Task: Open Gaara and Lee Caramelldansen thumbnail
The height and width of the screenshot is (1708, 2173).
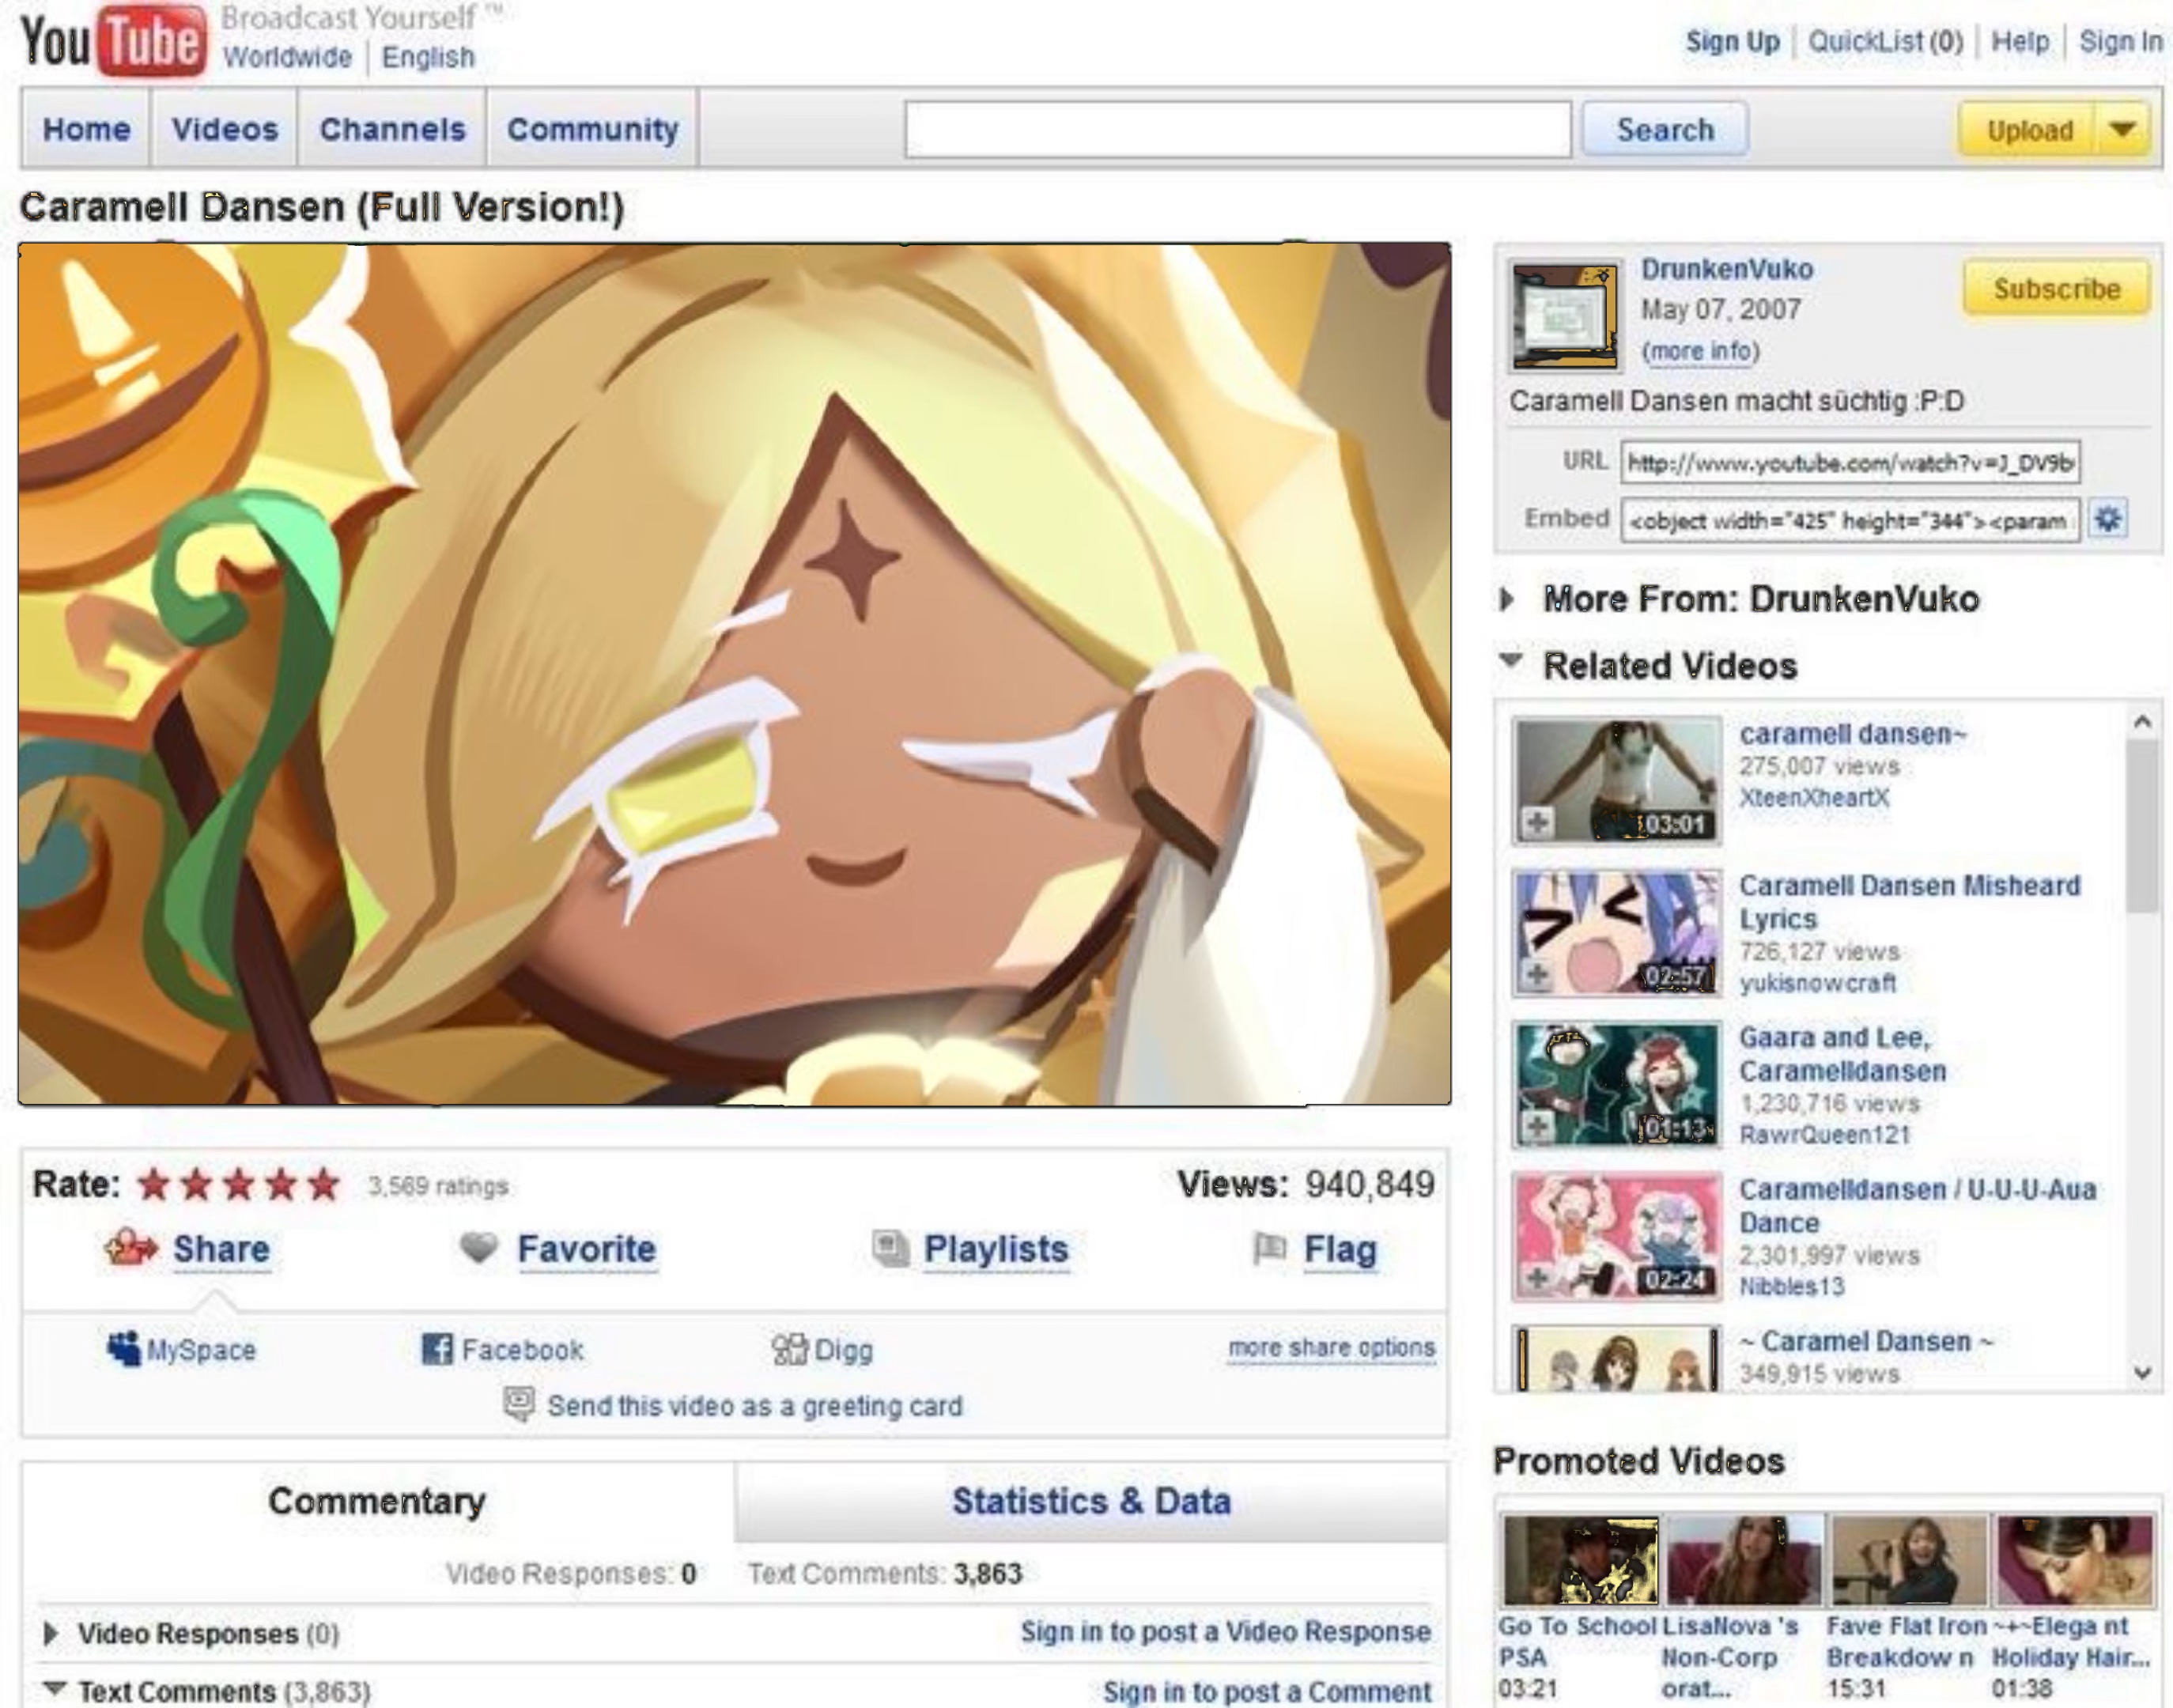Action: [1617, 1084]
